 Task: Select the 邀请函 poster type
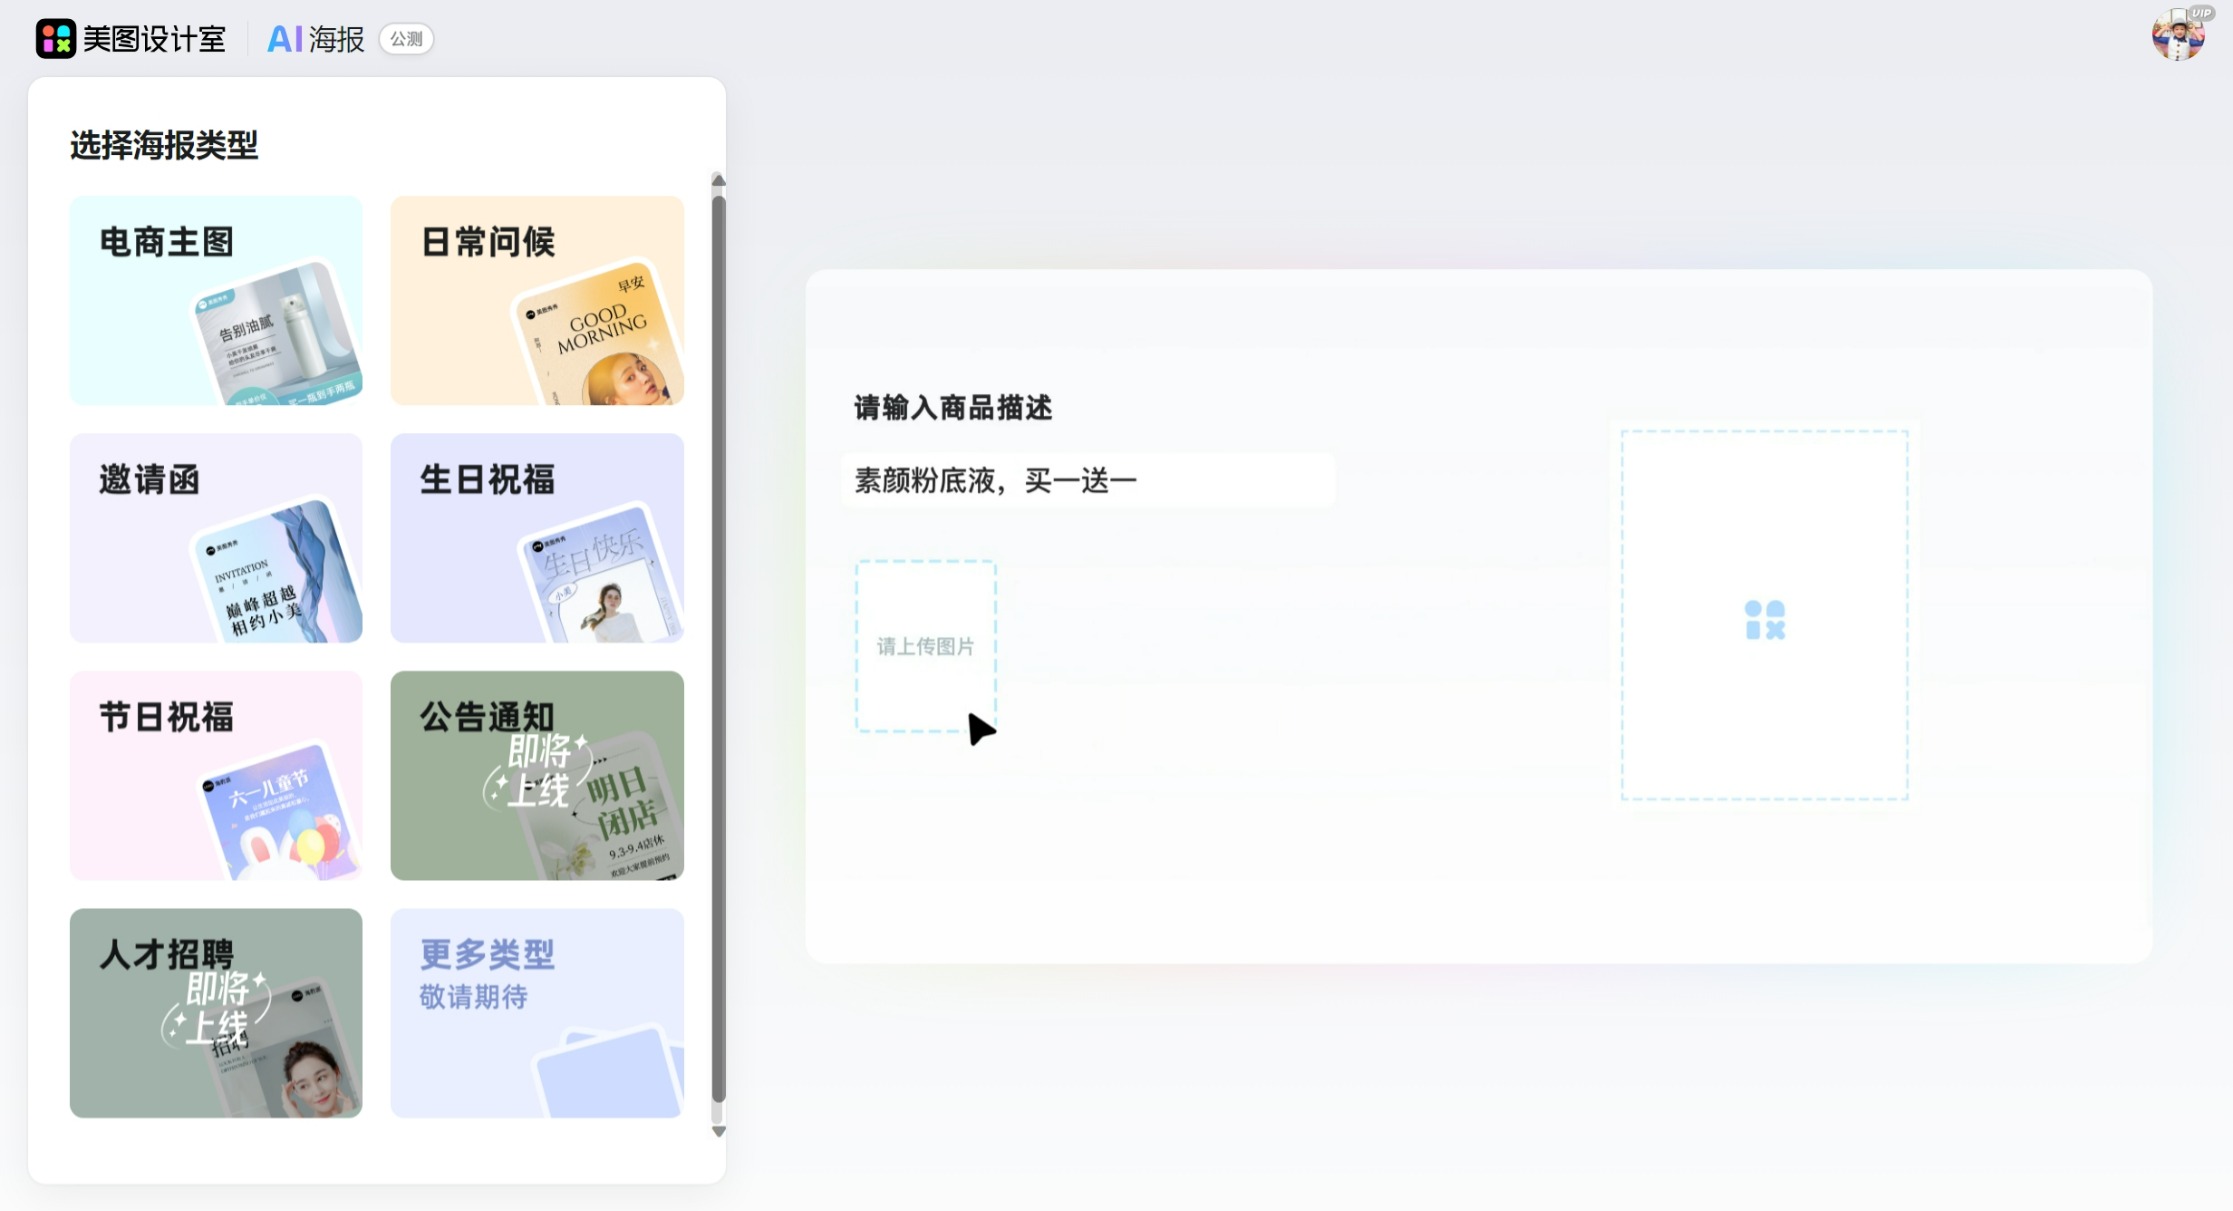[215, 537]
